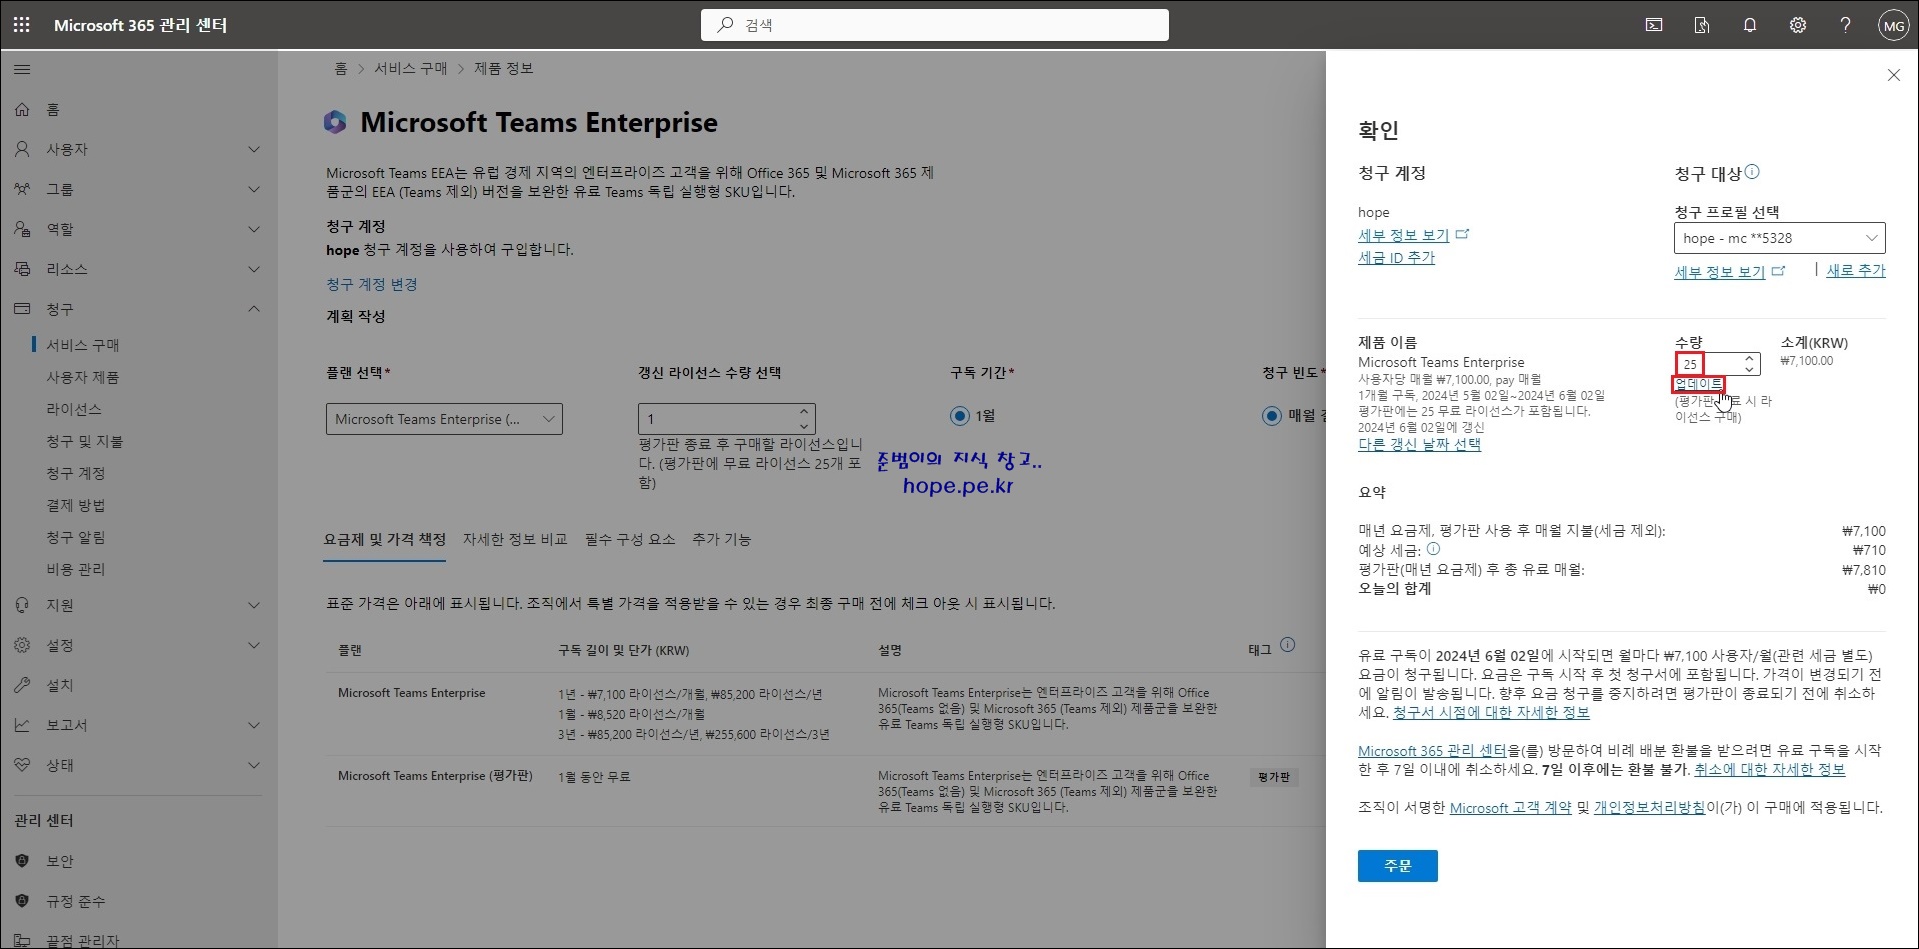1919x949 pixels.
Task: Click the 사용자 person icon
Action: pyautogui.click(x=22, y=149)
